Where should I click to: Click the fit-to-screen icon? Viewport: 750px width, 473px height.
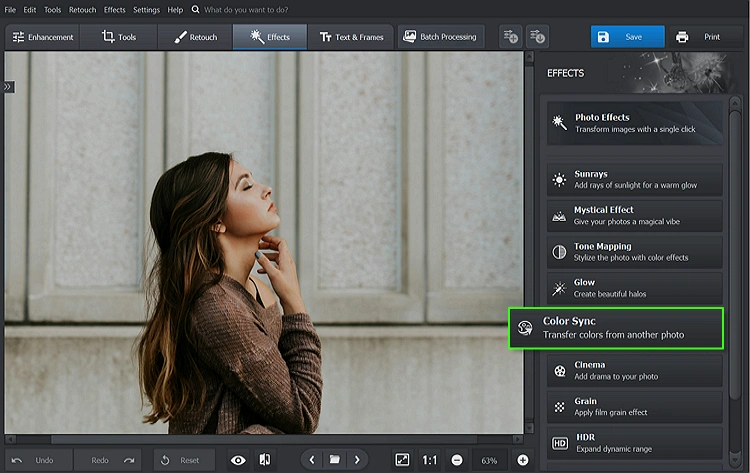coord(402,460)
